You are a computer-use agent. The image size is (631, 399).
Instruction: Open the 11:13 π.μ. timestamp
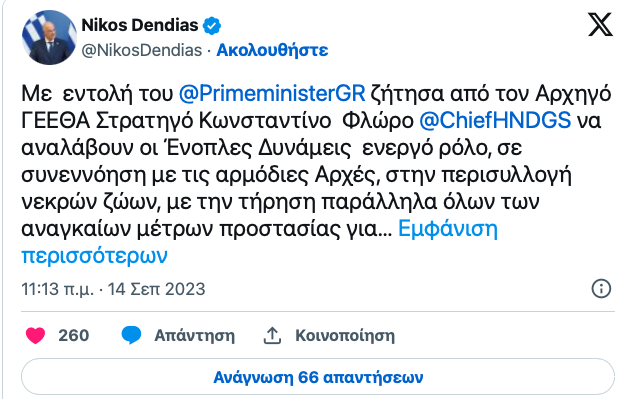click(57, 289)
